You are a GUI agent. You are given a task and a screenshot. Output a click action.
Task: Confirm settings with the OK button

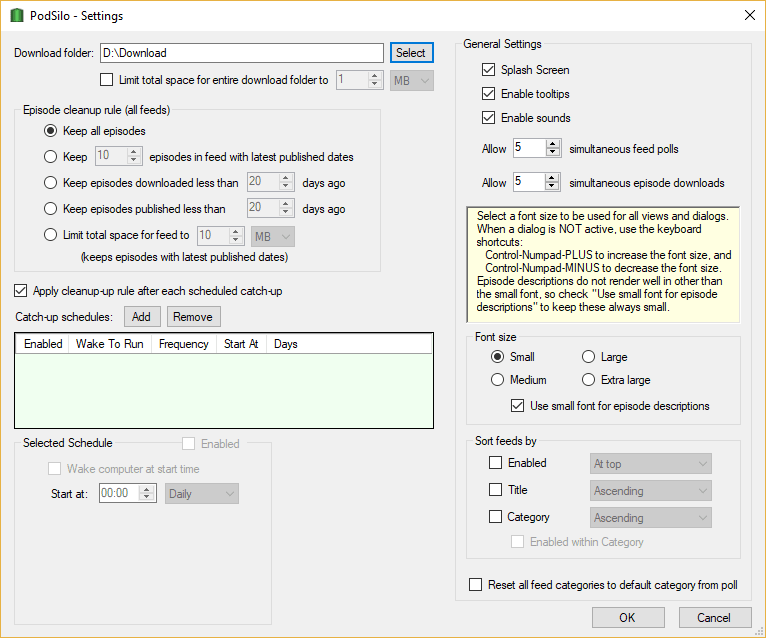coord(627,618)
